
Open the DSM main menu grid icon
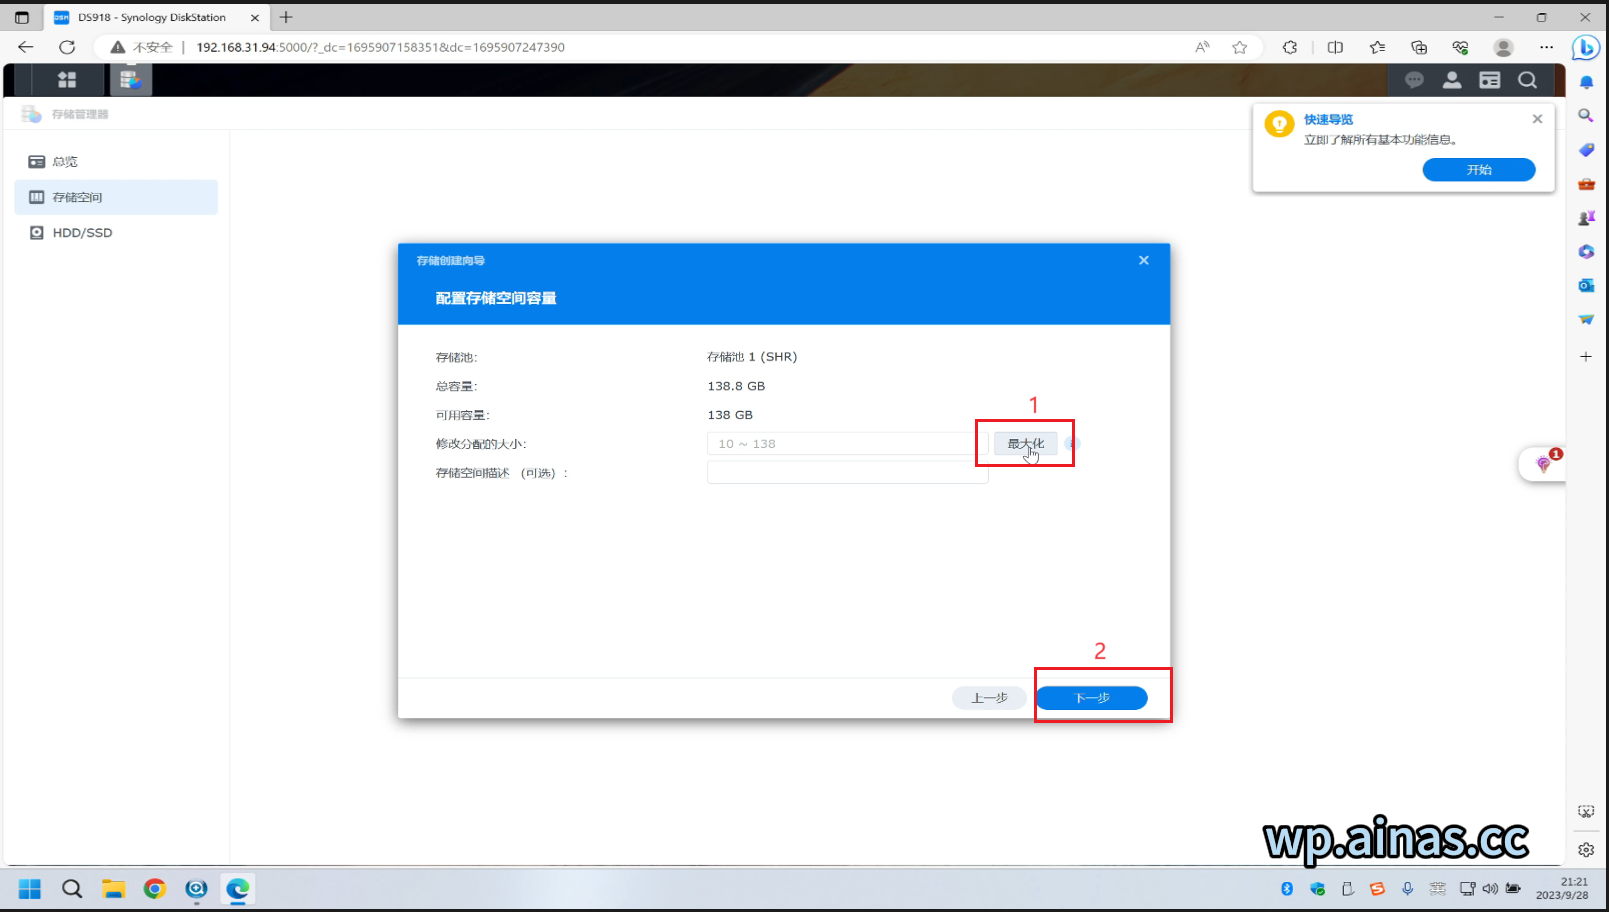tap(67, 80)
